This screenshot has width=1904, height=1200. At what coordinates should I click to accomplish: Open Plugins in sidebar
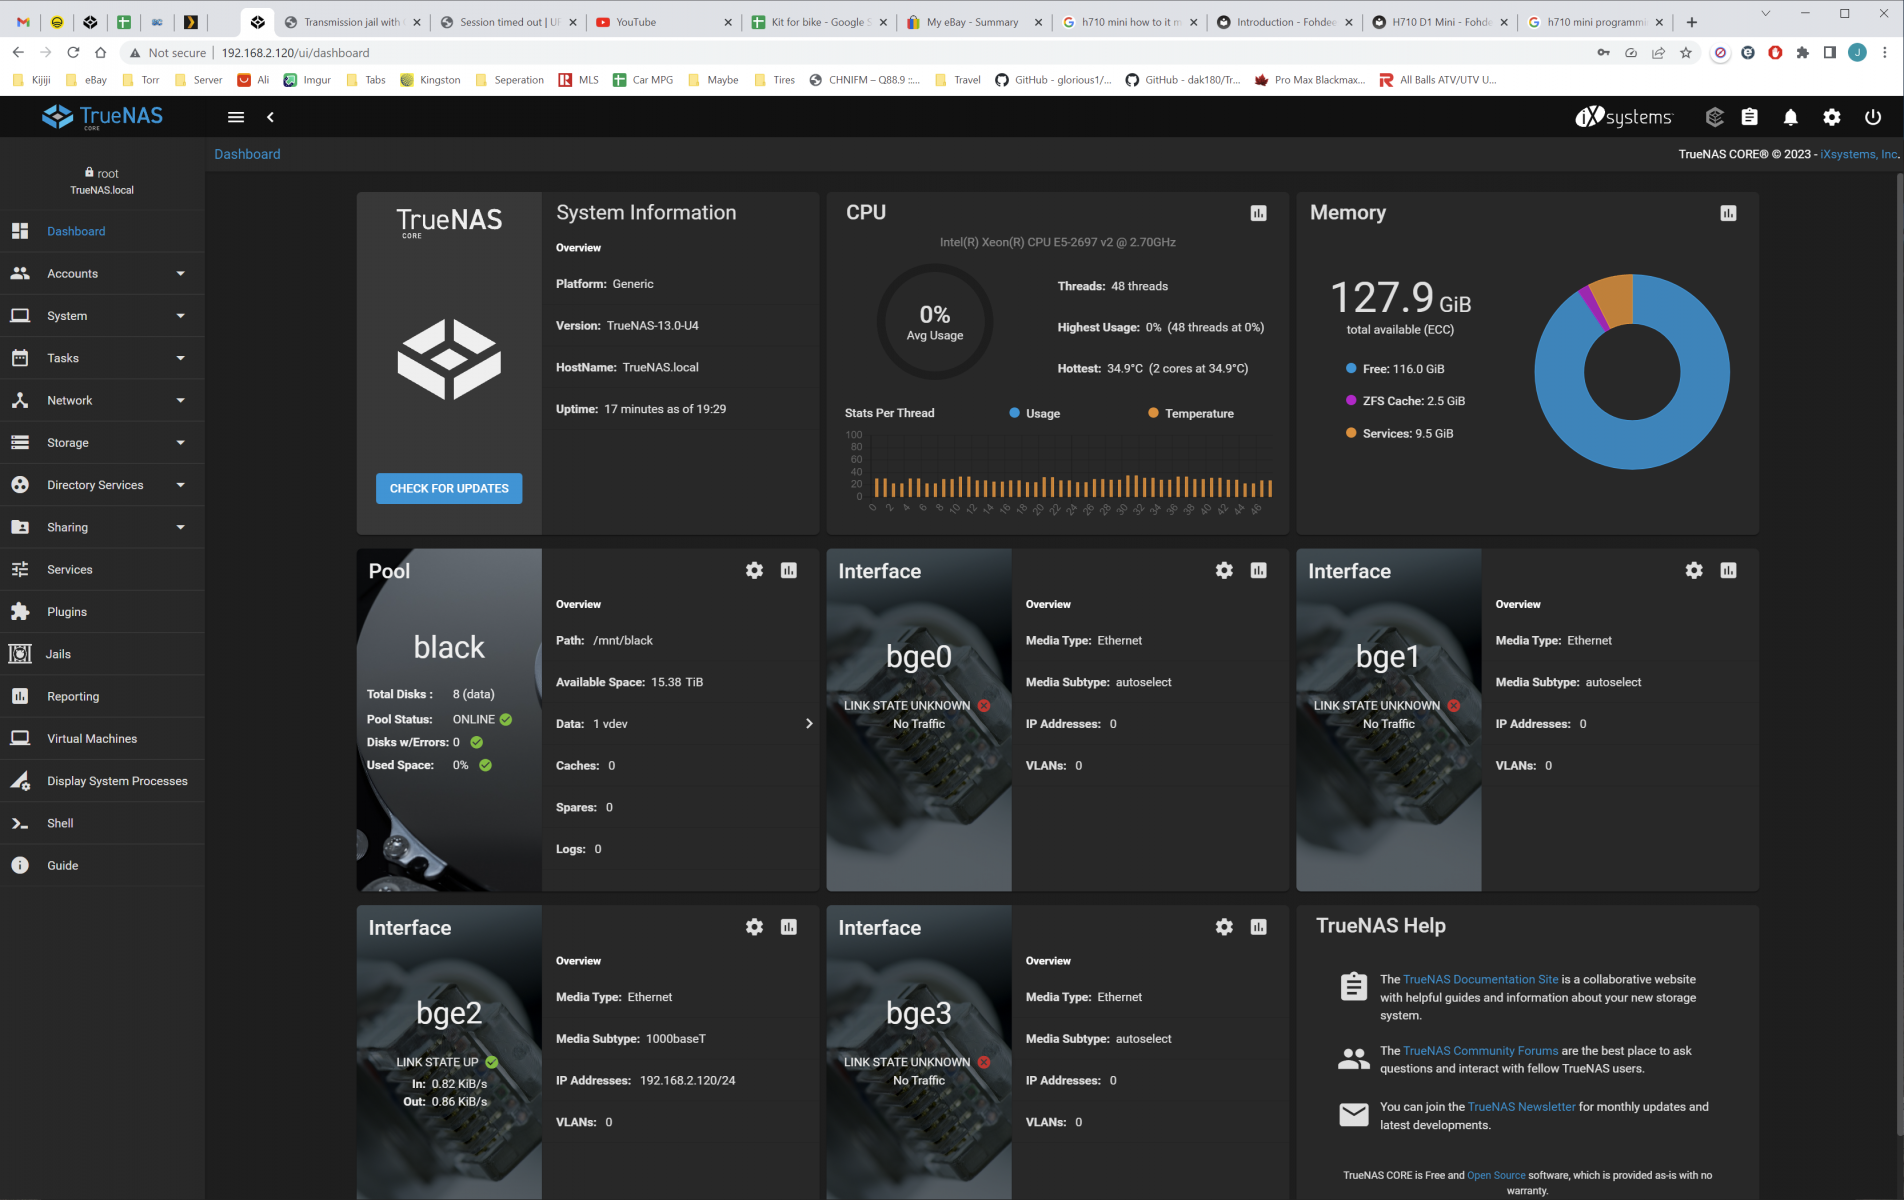pyautogui.click(x=102, y=612)
